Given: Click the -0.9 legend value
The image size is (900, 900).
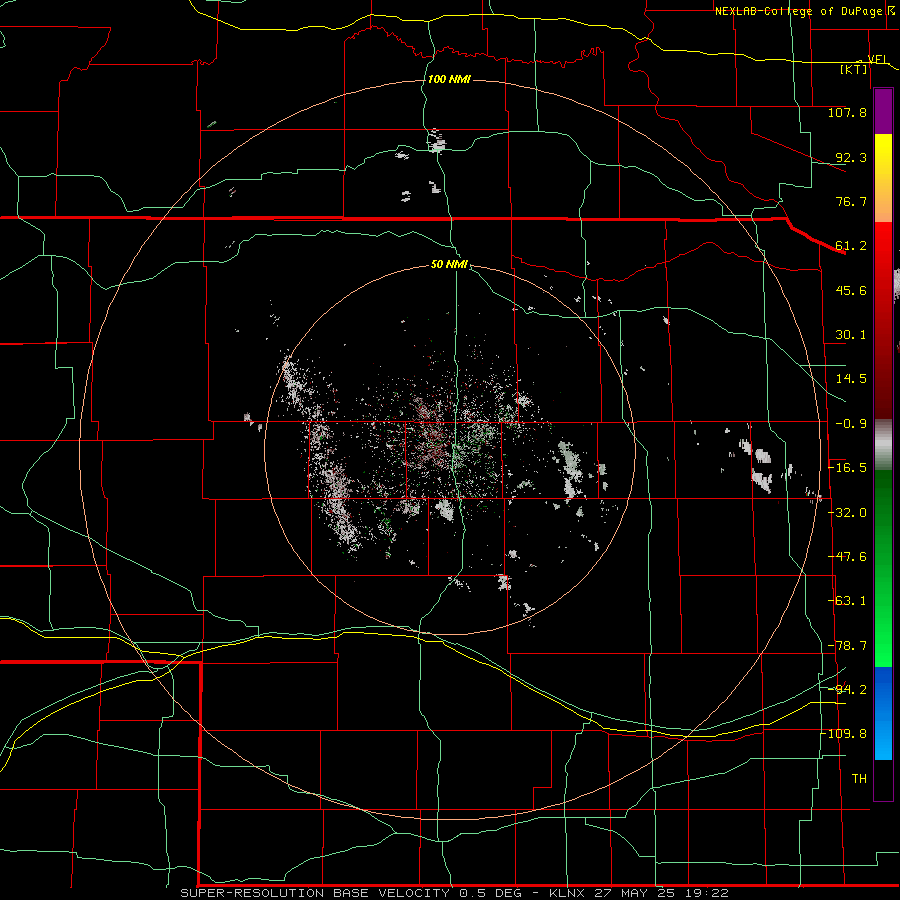Looking at the screenshot, I should tap(851, 424).
